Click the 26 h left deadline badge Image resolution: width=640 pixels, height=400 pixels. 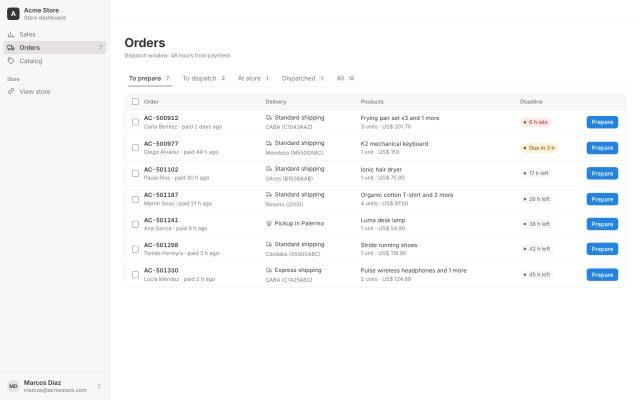click(x=536, y=199)
